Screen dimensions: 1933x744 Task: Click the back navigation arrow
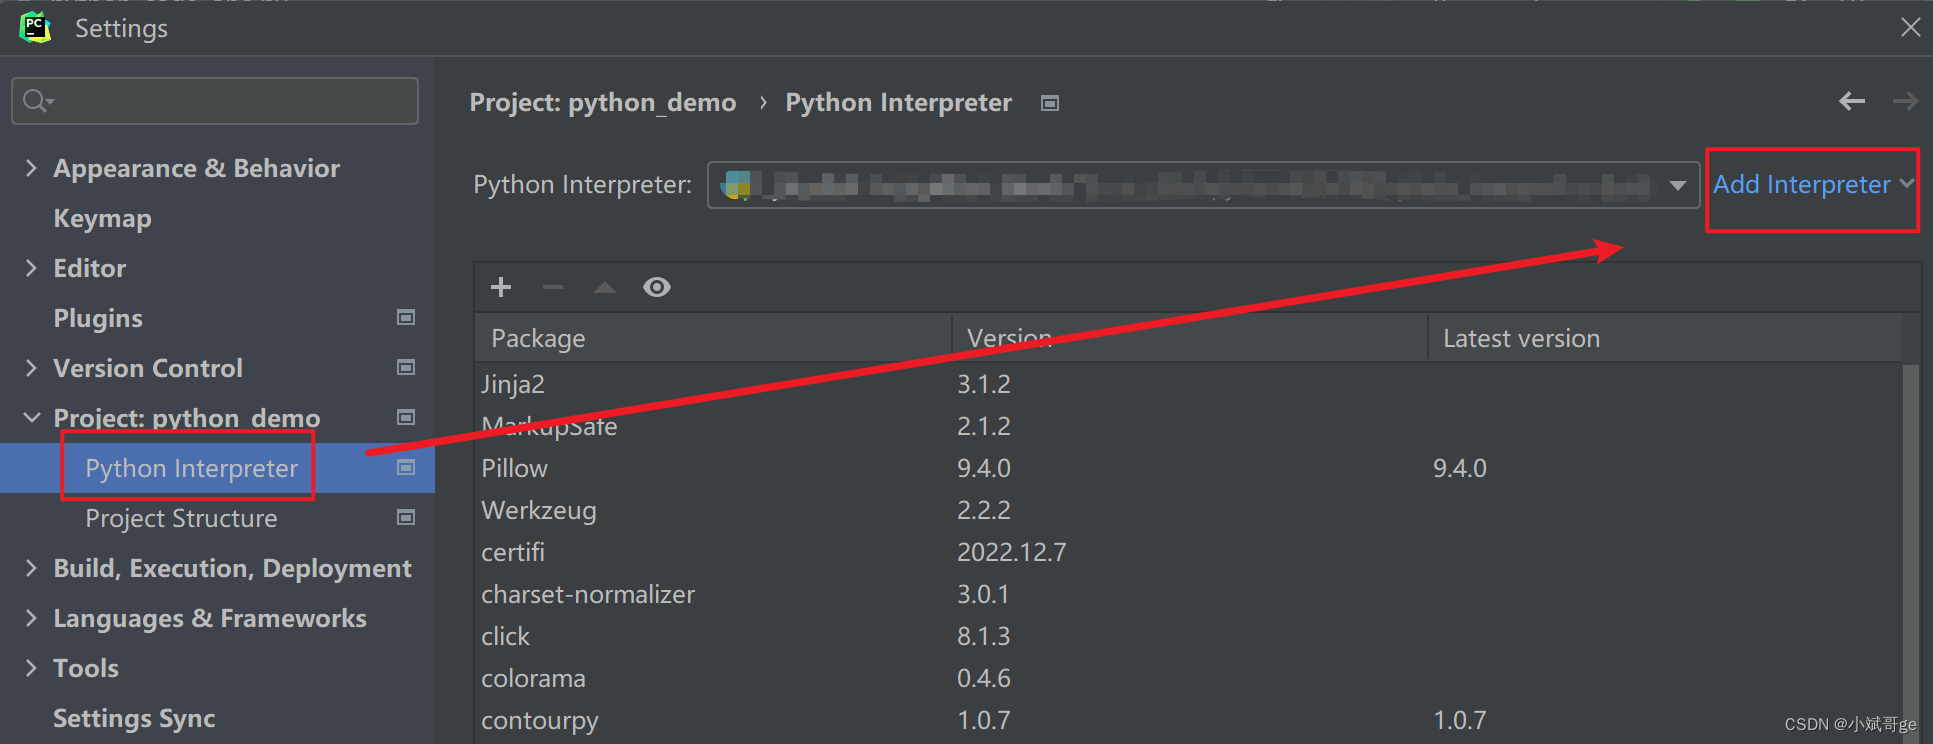[x=1852, y=101]
